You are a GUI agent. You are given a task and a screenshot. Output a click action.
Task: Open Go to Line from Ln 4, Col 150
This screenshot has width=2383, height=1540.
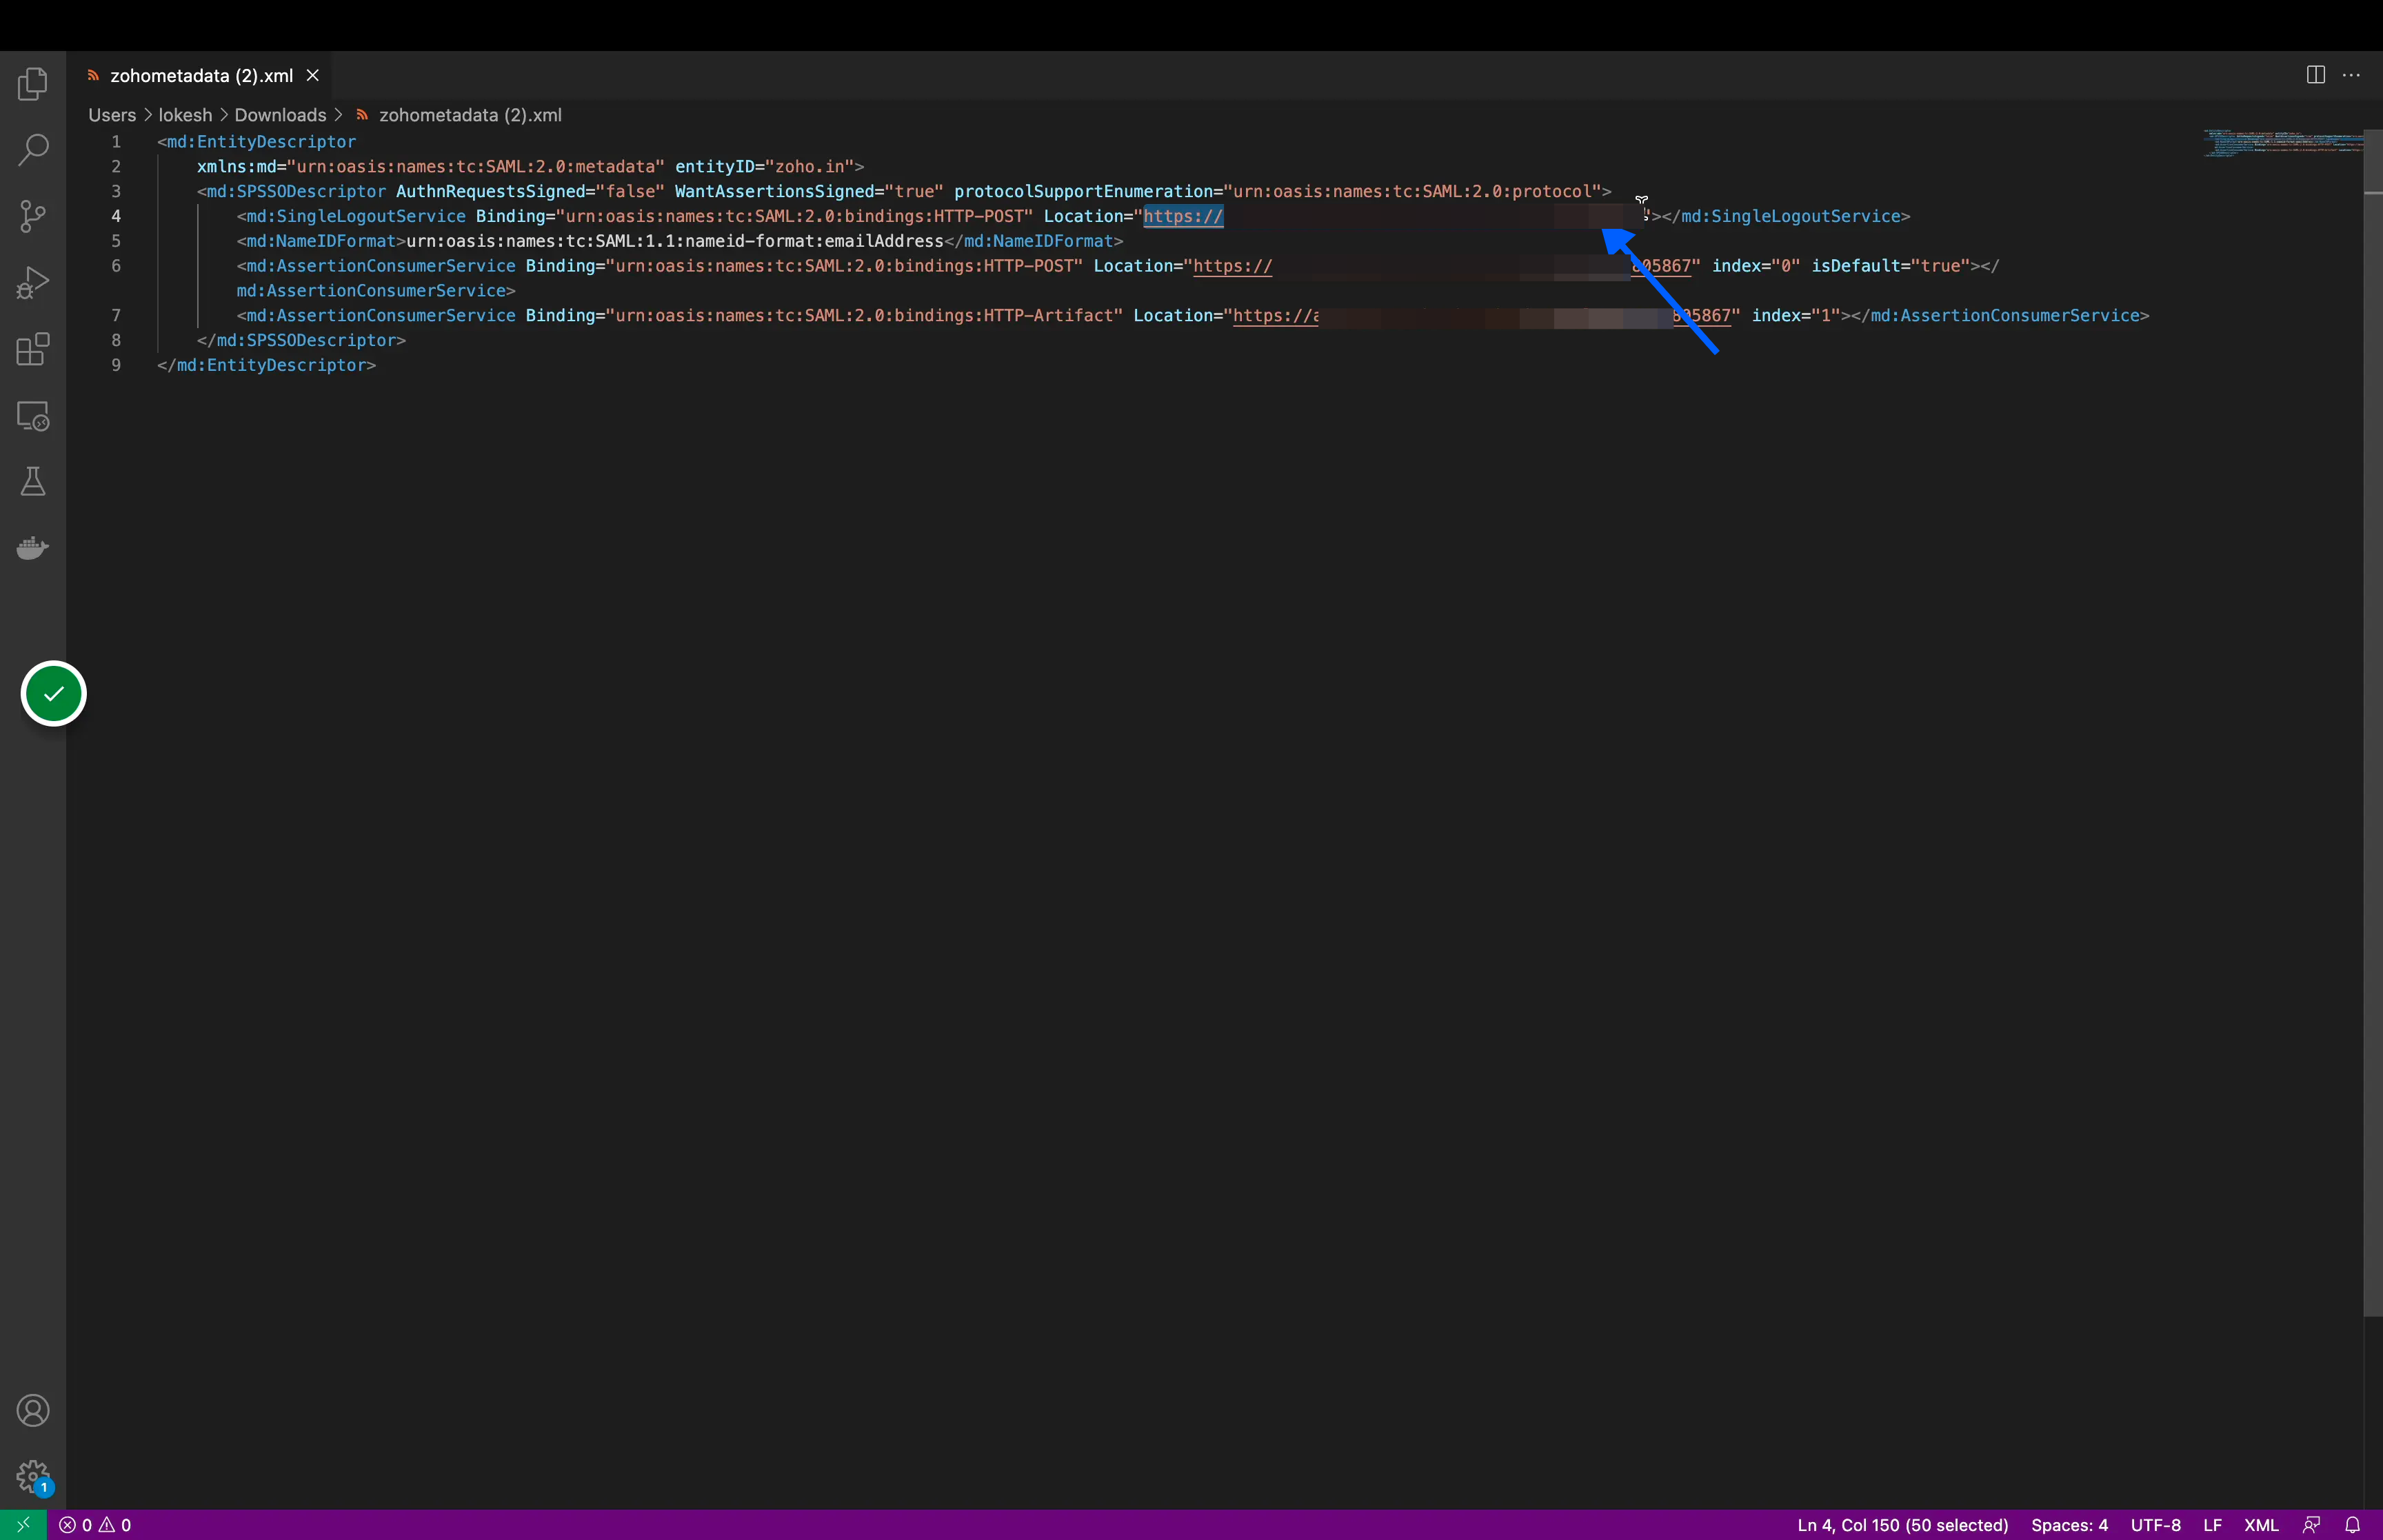tap(1902, 1525)
